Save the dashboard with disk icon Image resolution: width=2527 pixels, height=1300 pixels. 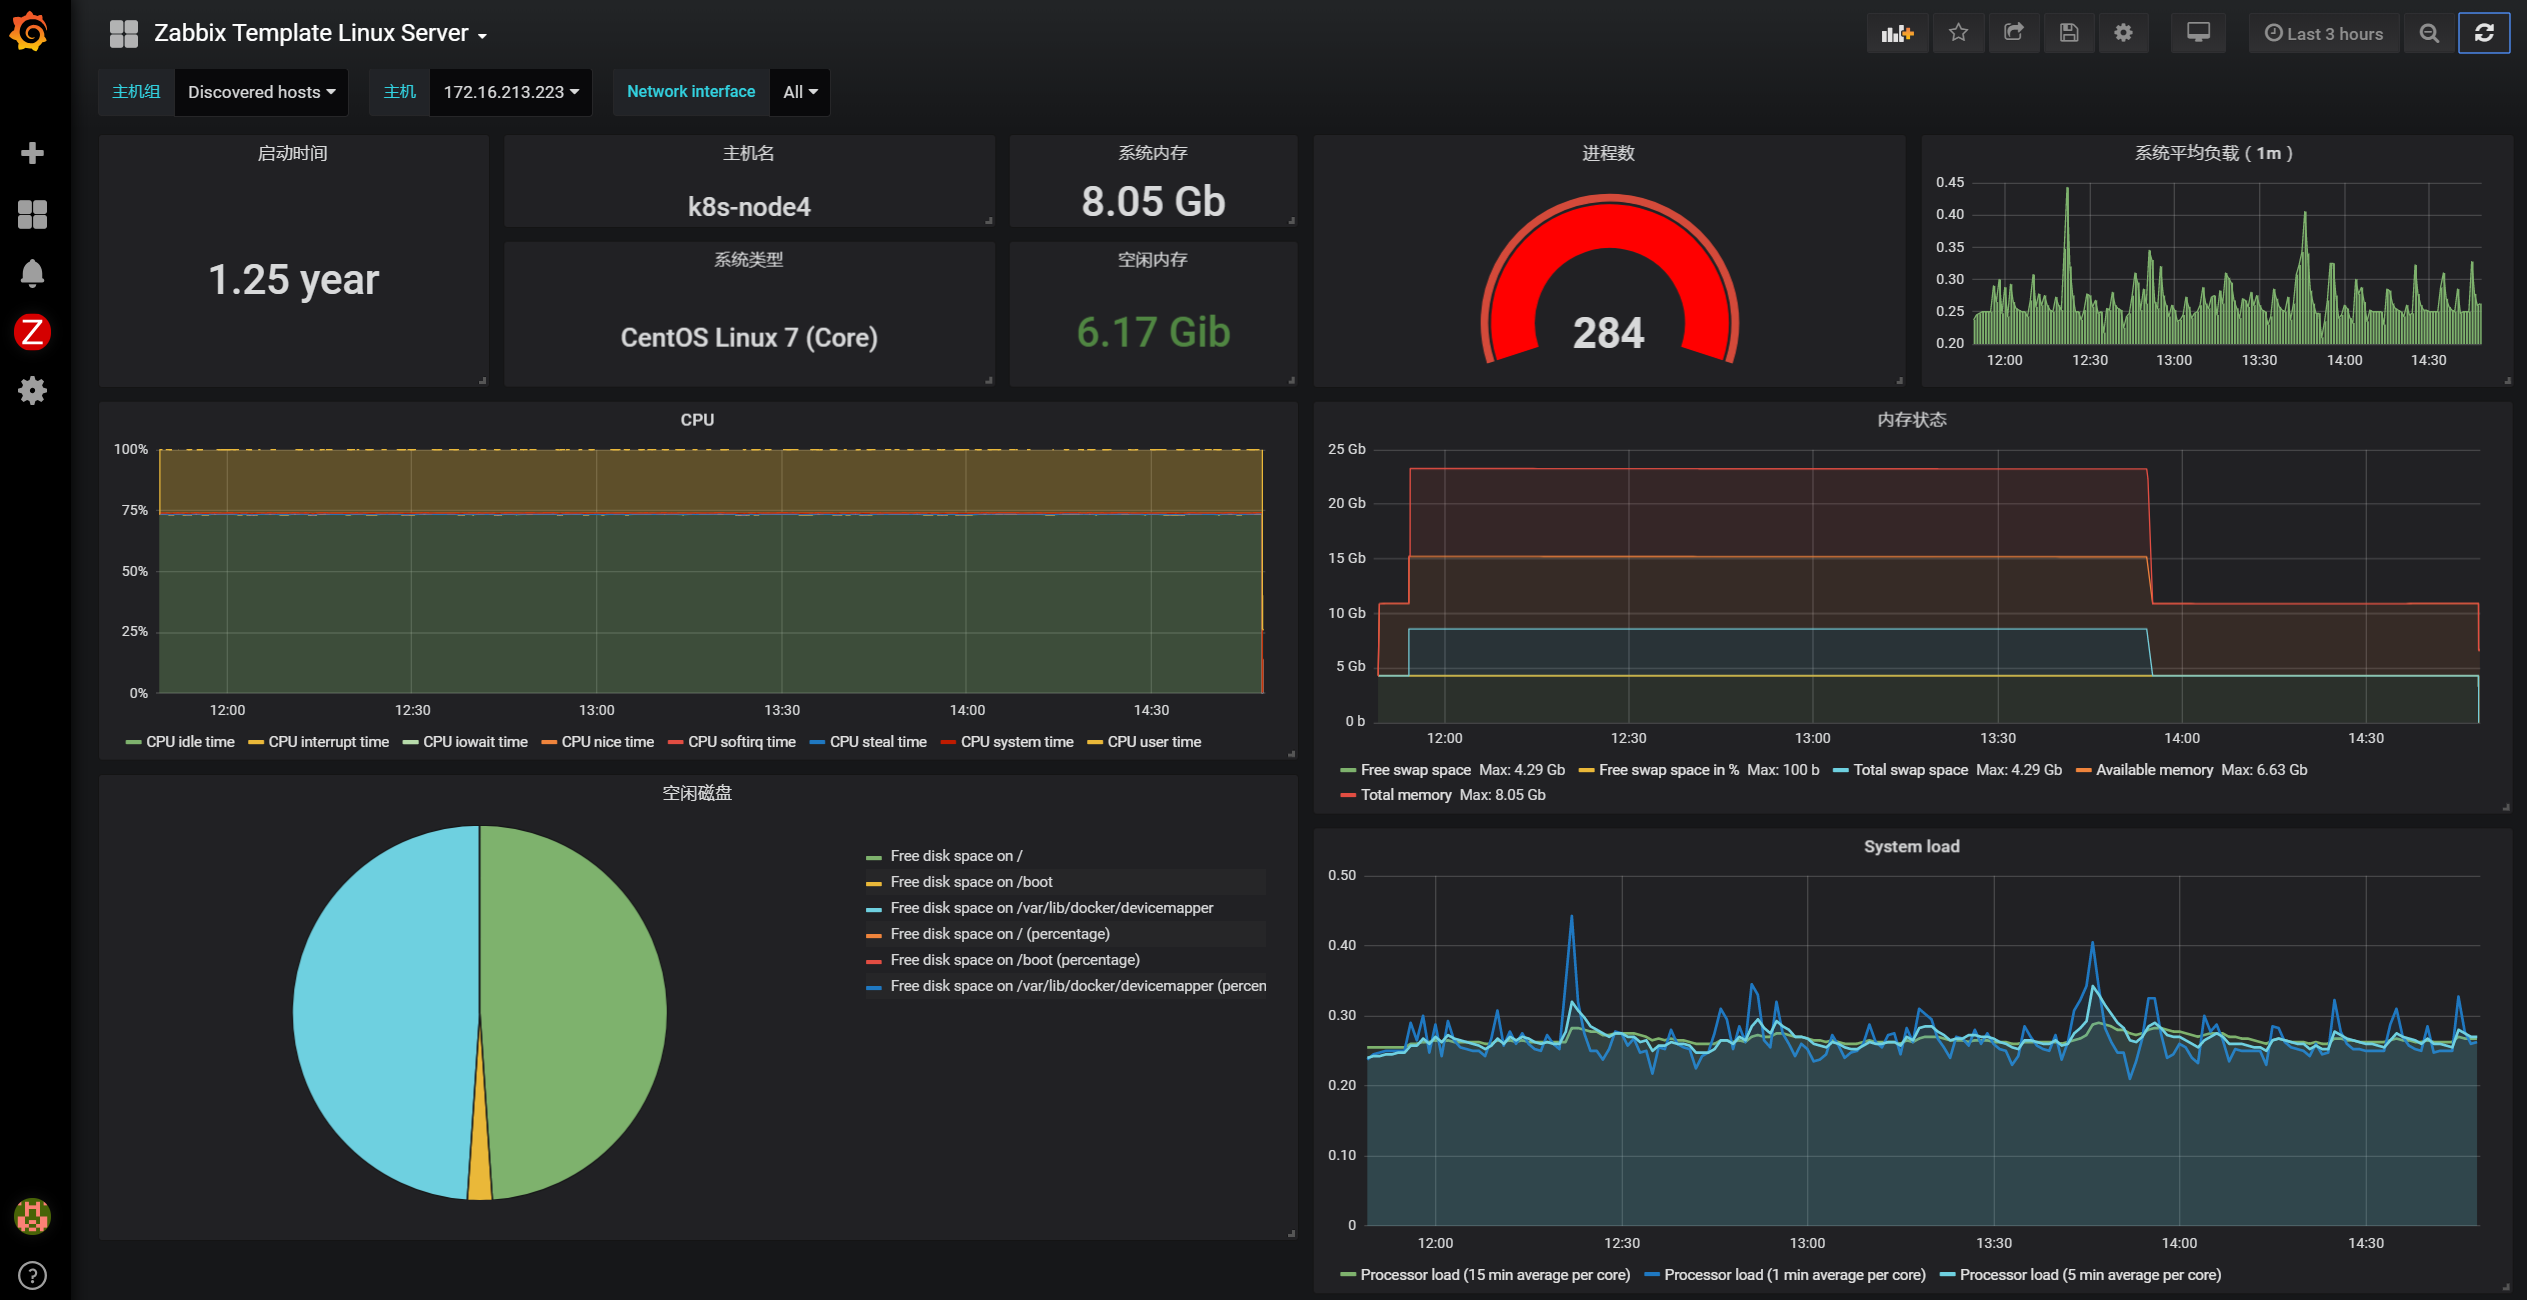point(2068,33)
